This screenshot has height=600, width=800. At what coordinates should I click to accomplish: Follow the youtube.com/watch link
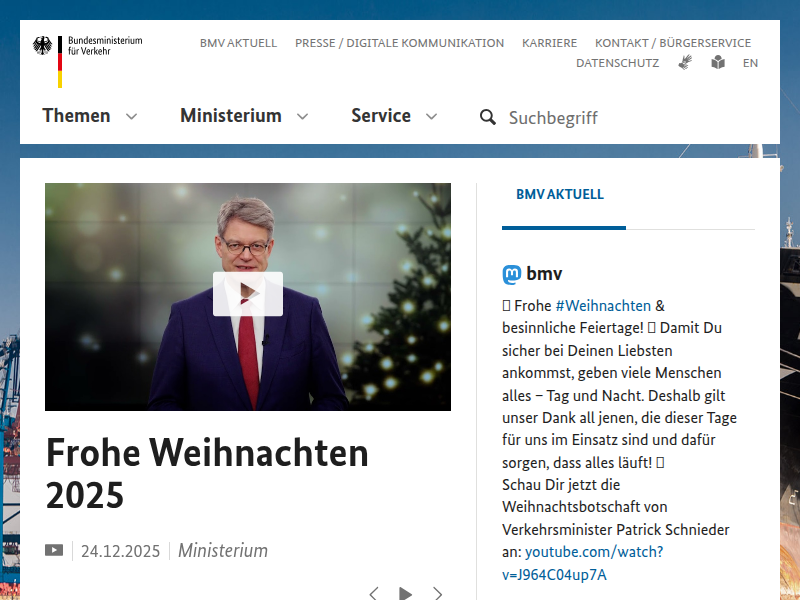583,563
